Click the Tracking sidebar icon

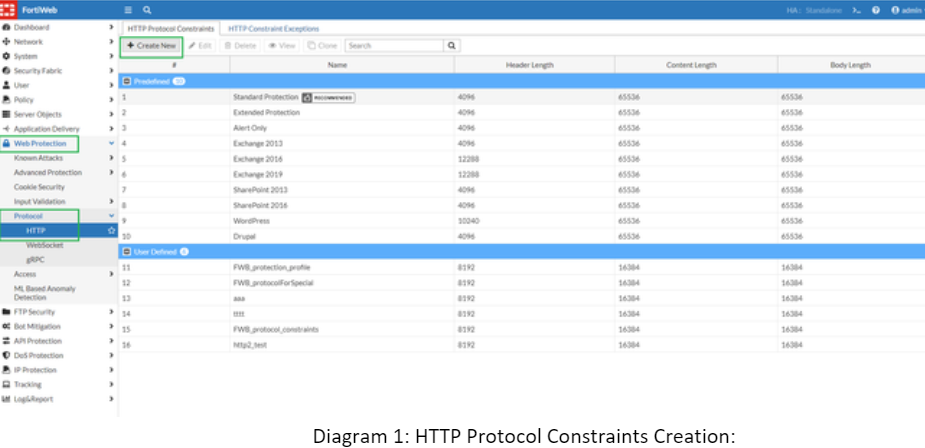tap(6, 384)
